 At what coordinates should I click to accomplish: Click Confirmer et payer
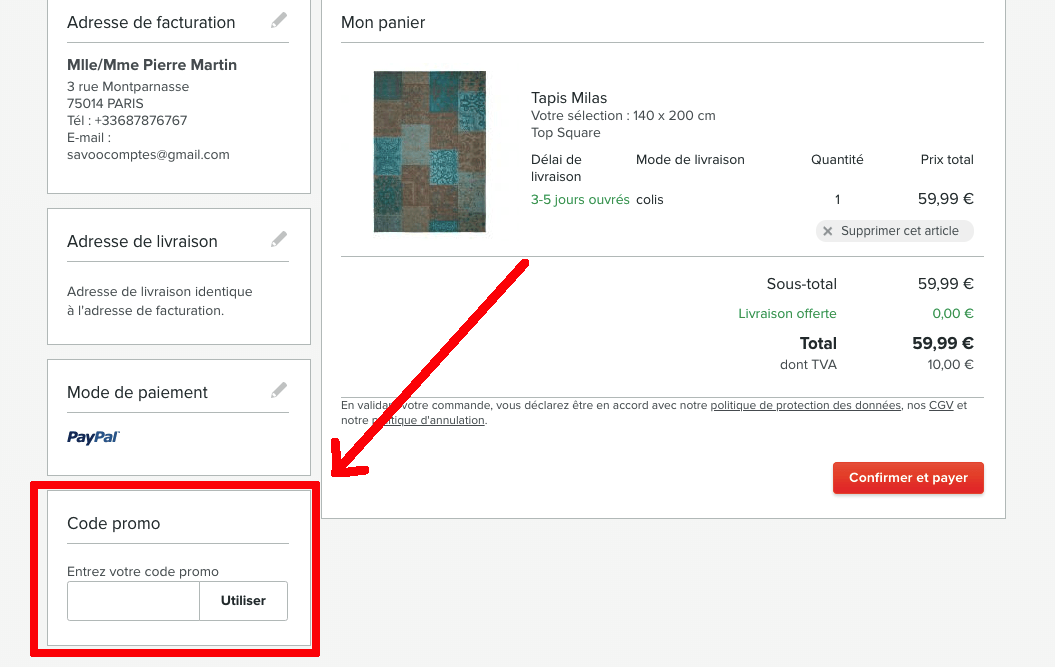click(908, 478)
